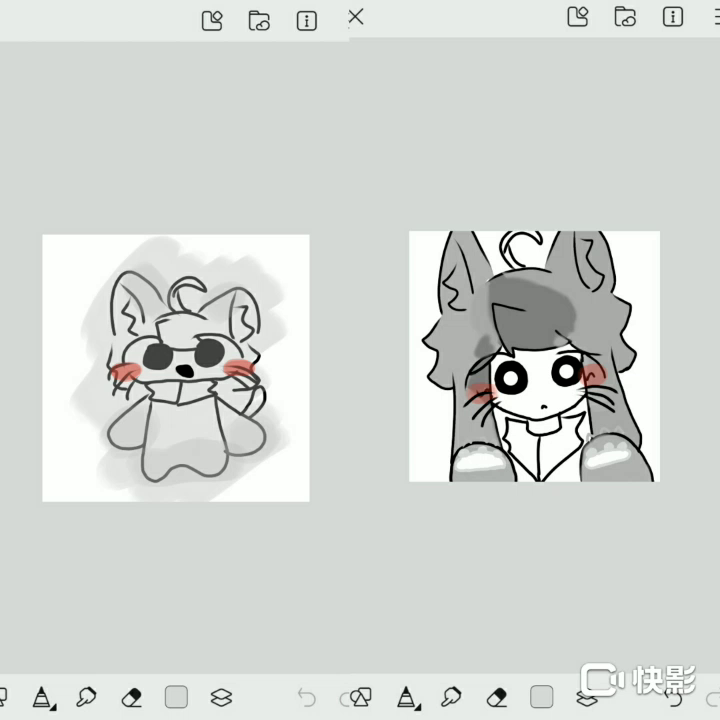Show canvas info in left top bar
This screenshot has height=720, width=720.
click(307, 20)
